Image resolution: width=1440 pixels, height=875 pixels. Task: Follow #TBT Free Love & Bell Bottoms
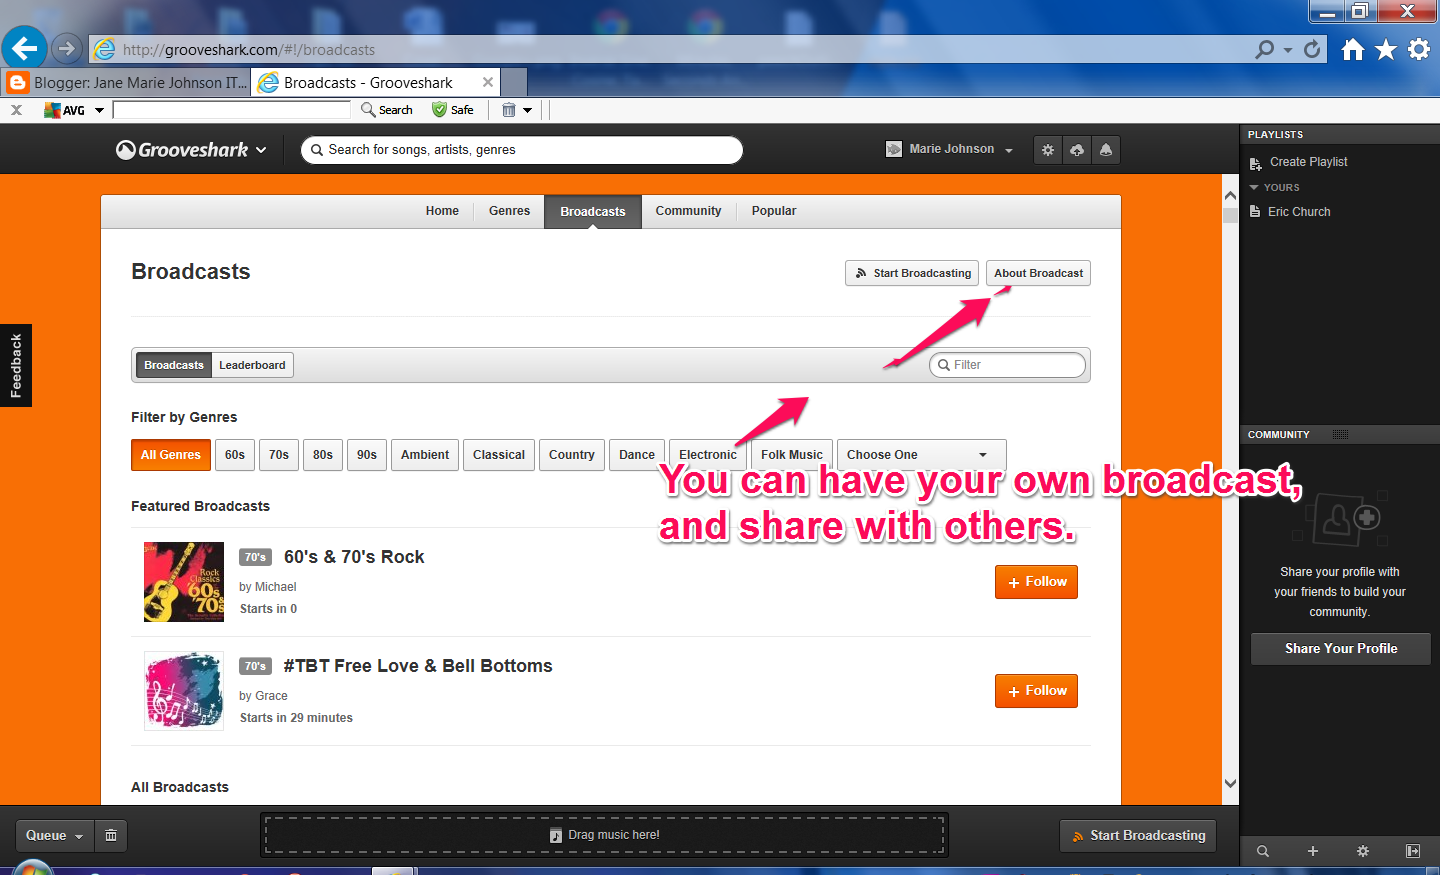click(1036, 691)
